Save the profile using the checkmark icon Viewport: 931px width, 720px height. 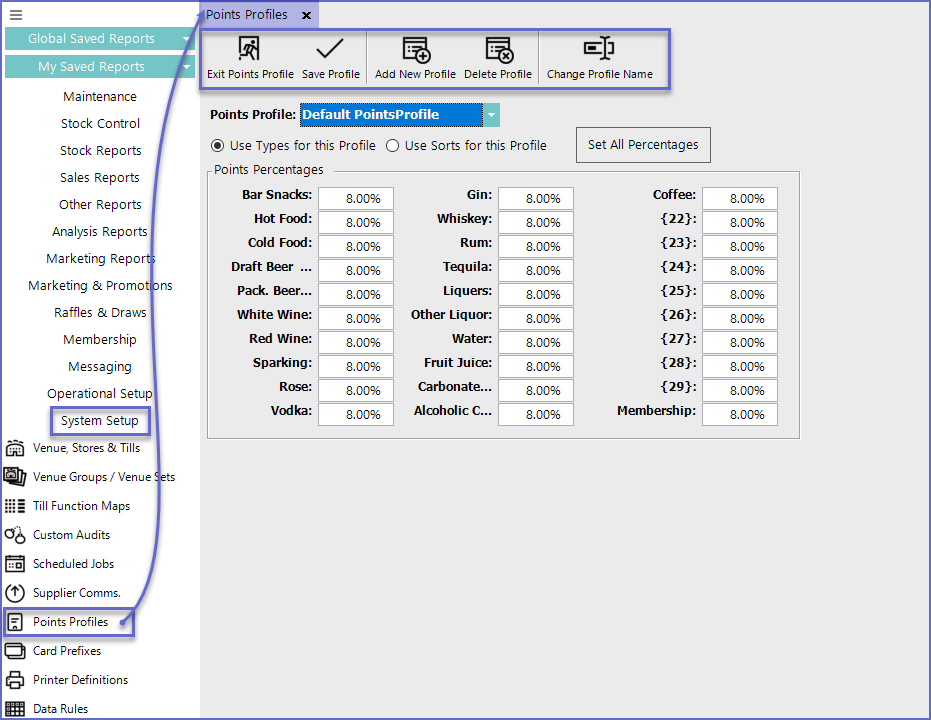[330, 50]
